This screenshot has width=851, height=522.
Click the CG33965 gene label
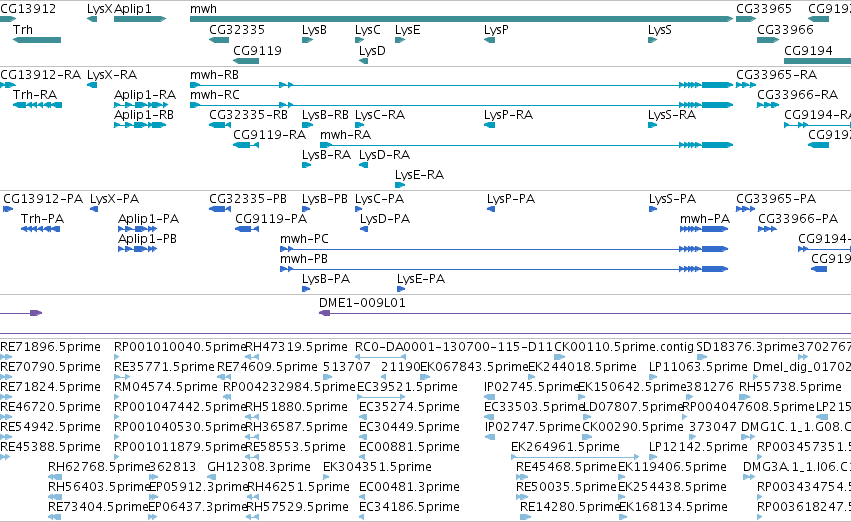point(764,9)
